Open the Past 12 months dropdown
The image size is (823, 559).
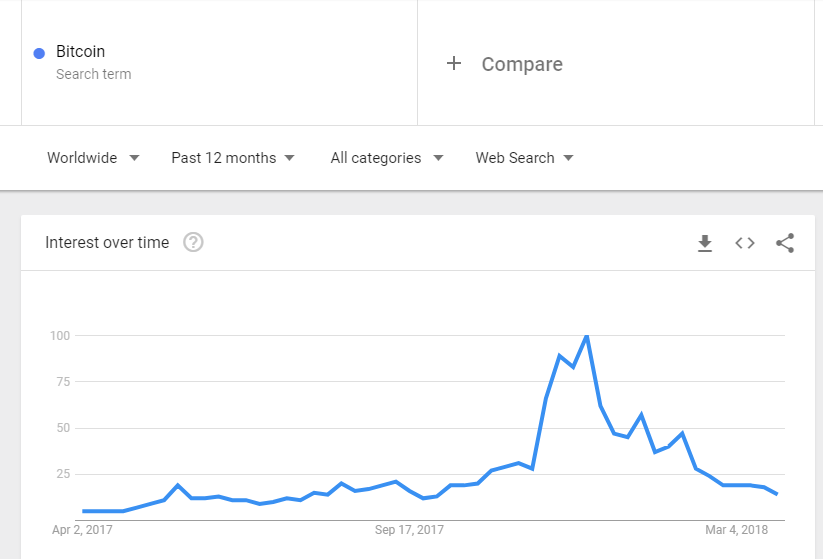(233, 158)
